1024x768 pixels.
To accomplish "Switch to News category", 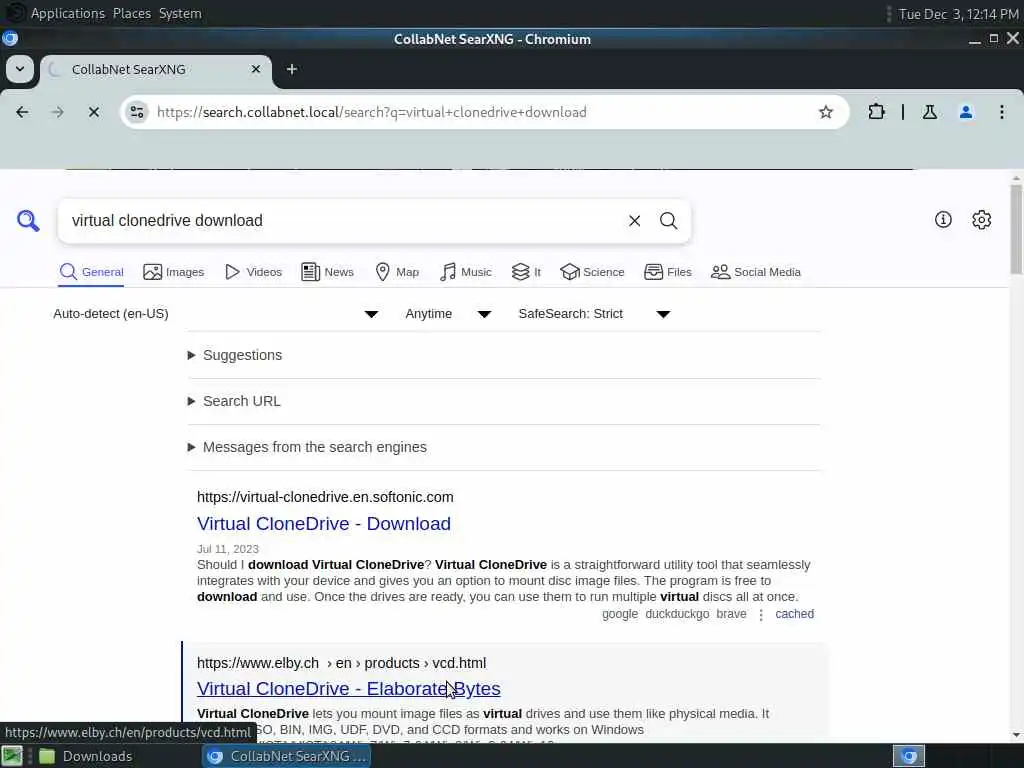I will (x=327, y=272).
